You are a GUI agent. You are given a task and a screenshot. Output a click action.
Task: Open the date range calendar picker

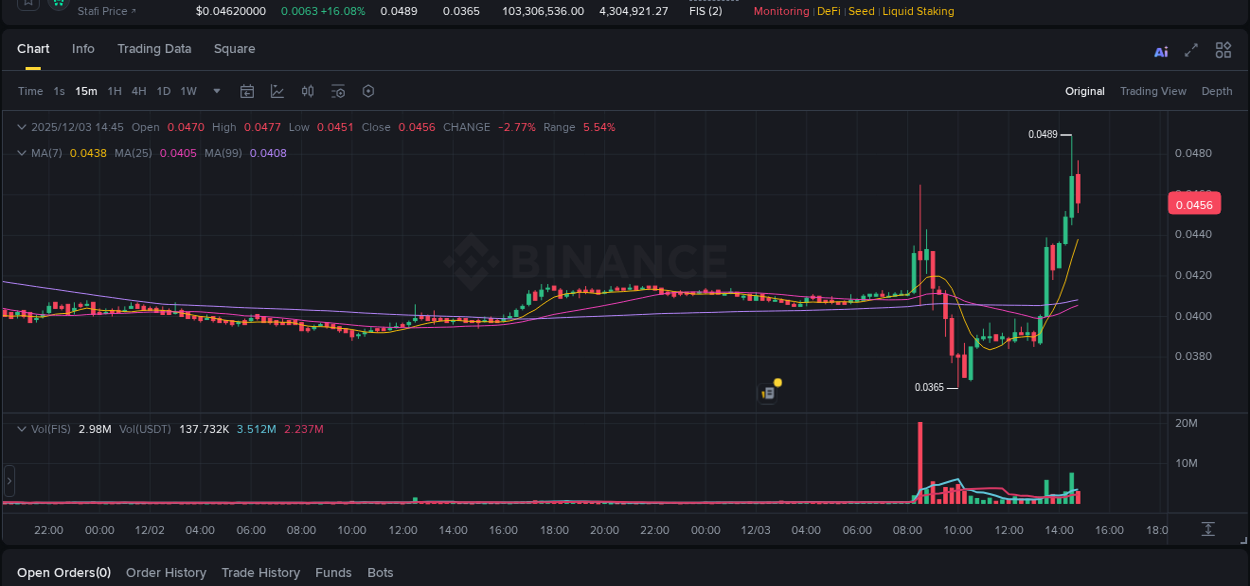tap(247, 91)
